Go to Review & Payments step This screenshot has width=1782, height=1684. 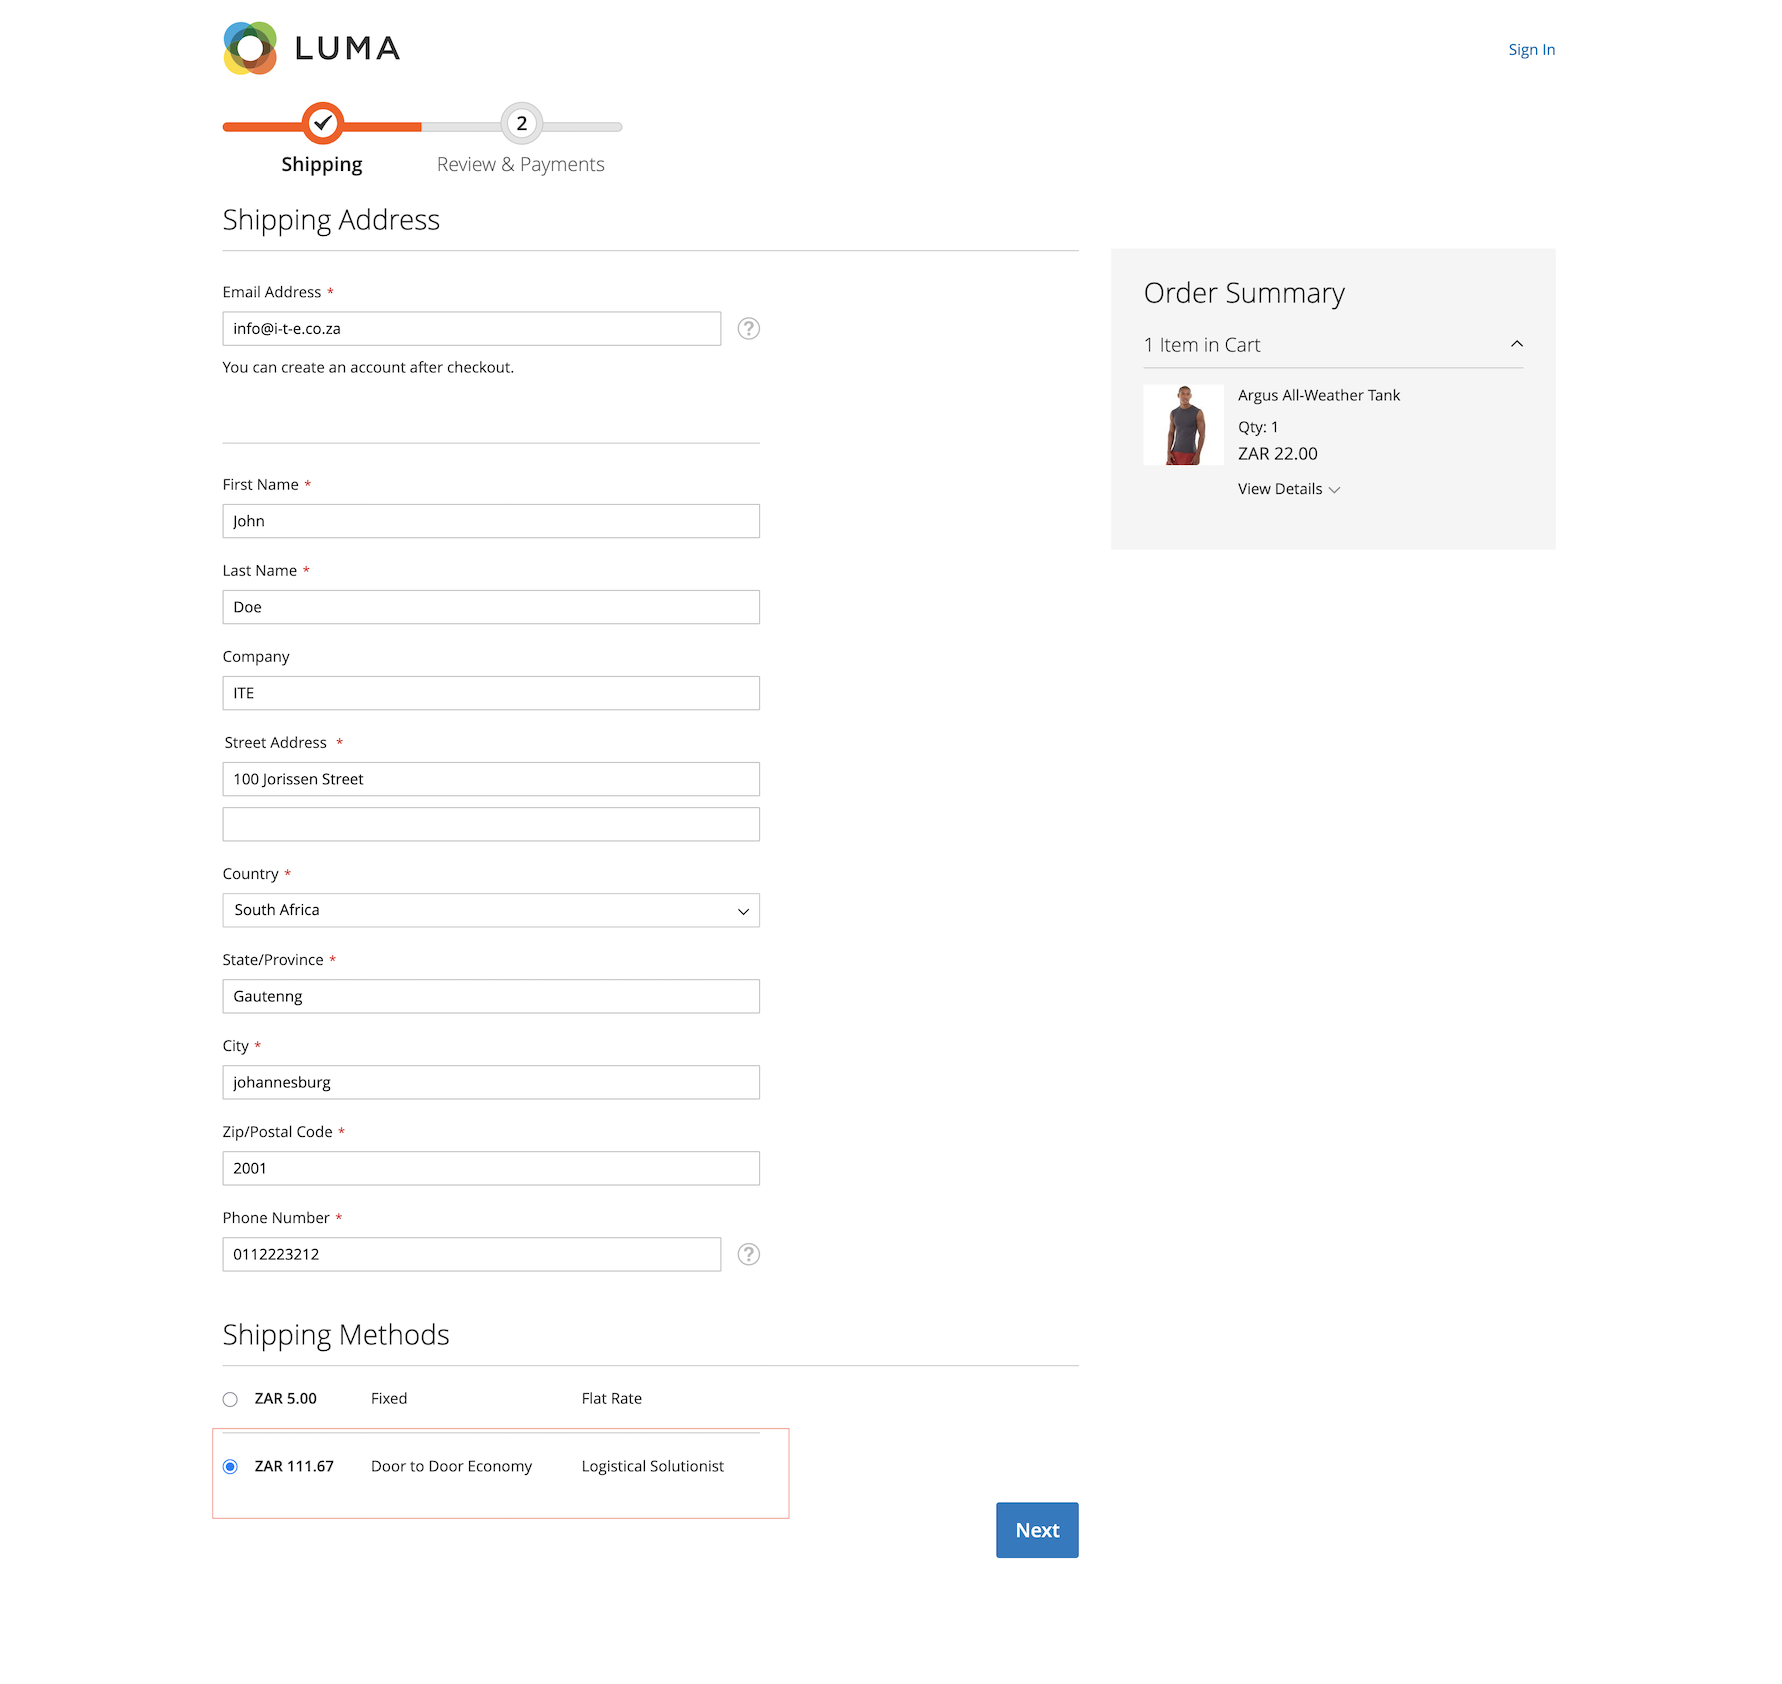[x=521, y=163]
